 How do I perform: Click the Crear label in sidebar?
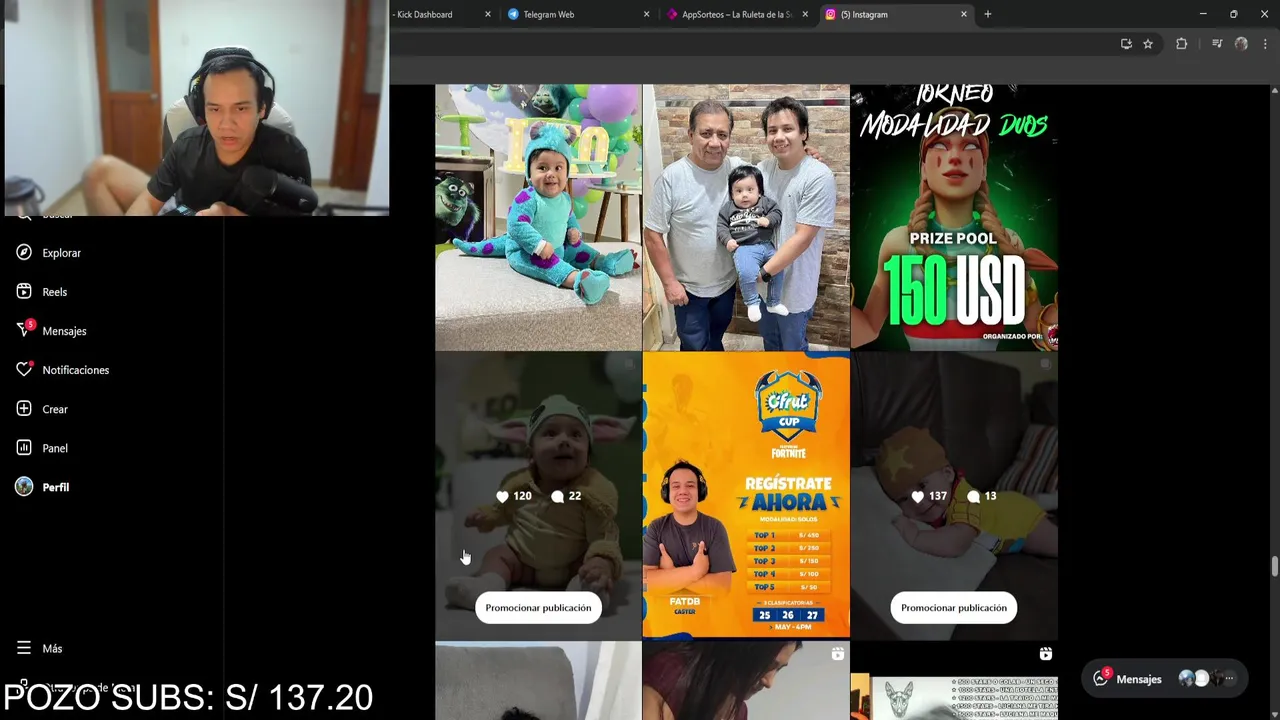tap(55, 409)
